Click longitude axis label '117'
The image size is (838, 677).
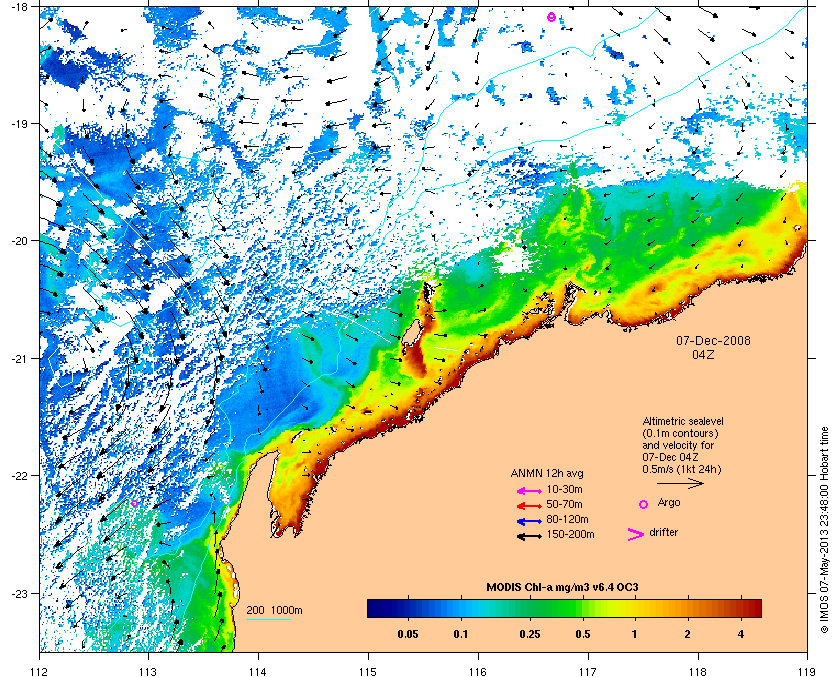click(588, 671)
